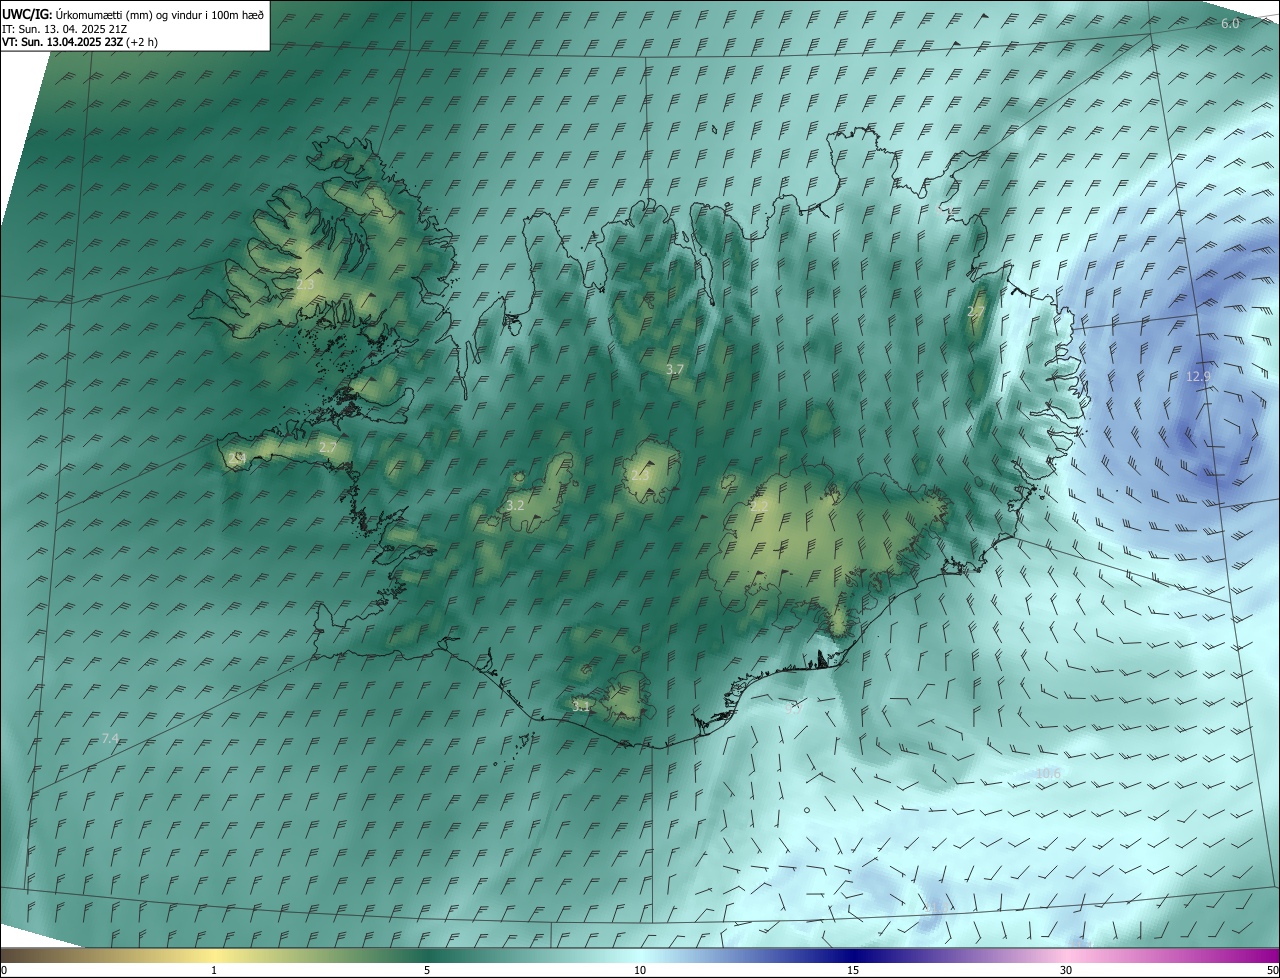Click the '5' tick on the color scale
The image size is (1280, 978).
click(x=427, y=970)
